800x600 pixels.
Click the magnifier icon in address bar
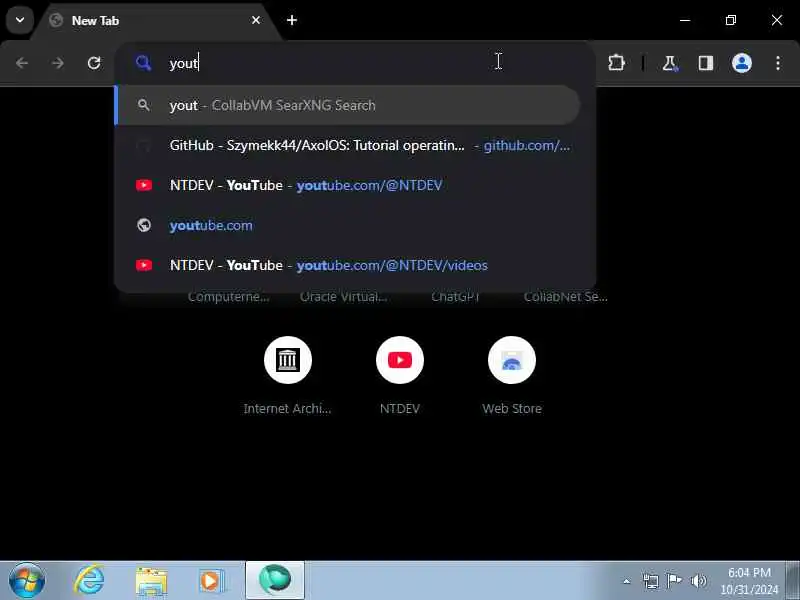coord(143,63)
